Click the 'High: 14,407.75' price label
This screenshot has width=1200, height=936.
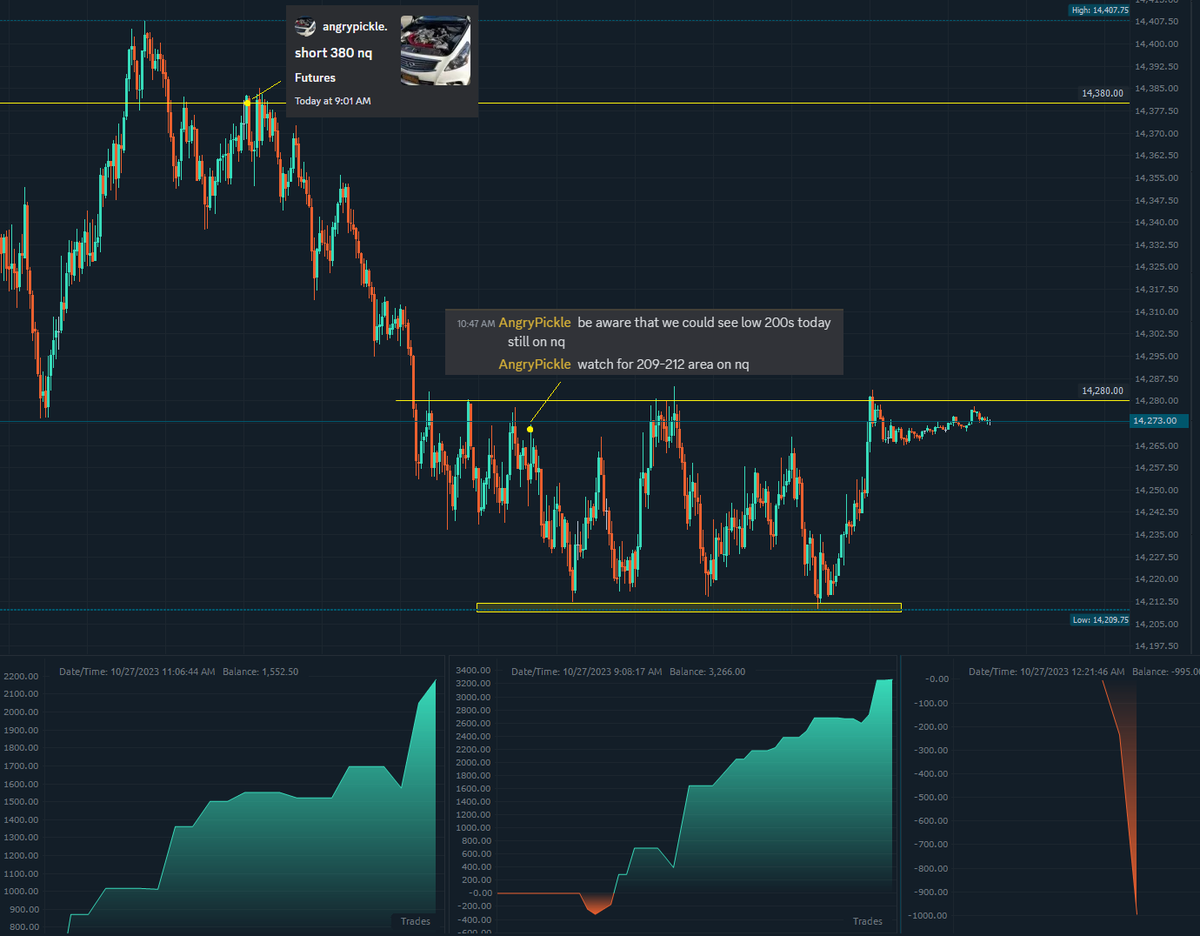point(1099,10)
